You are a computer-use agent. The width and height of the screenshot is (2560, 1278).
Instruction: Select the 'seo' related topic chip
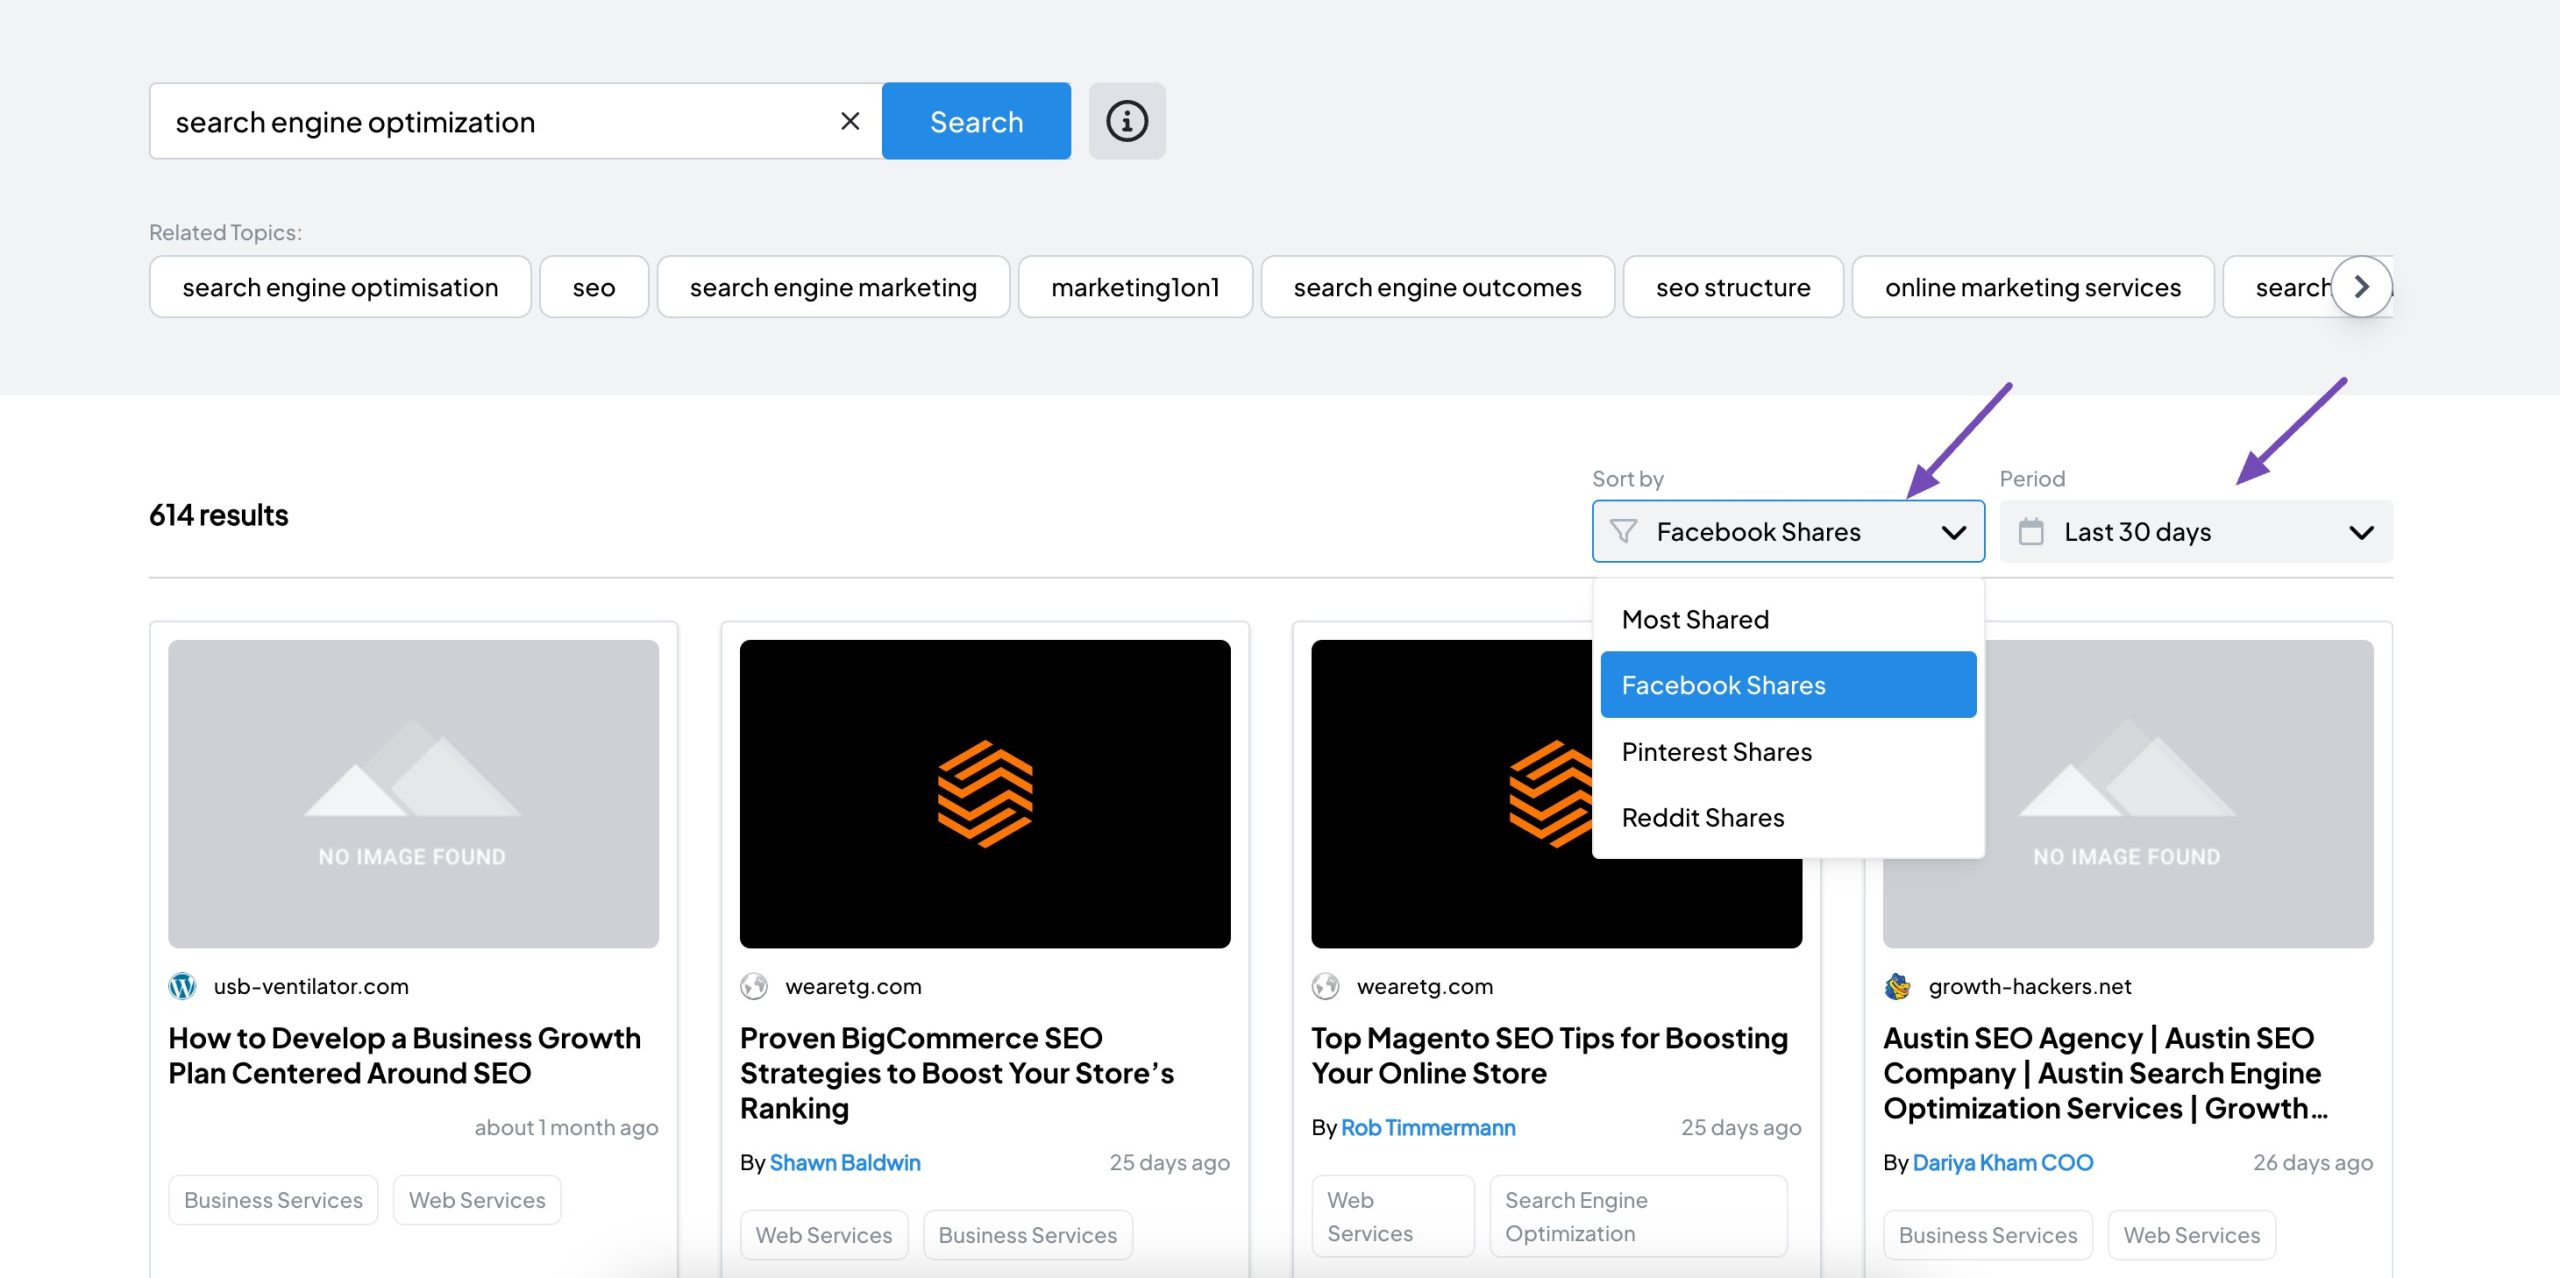594,287
